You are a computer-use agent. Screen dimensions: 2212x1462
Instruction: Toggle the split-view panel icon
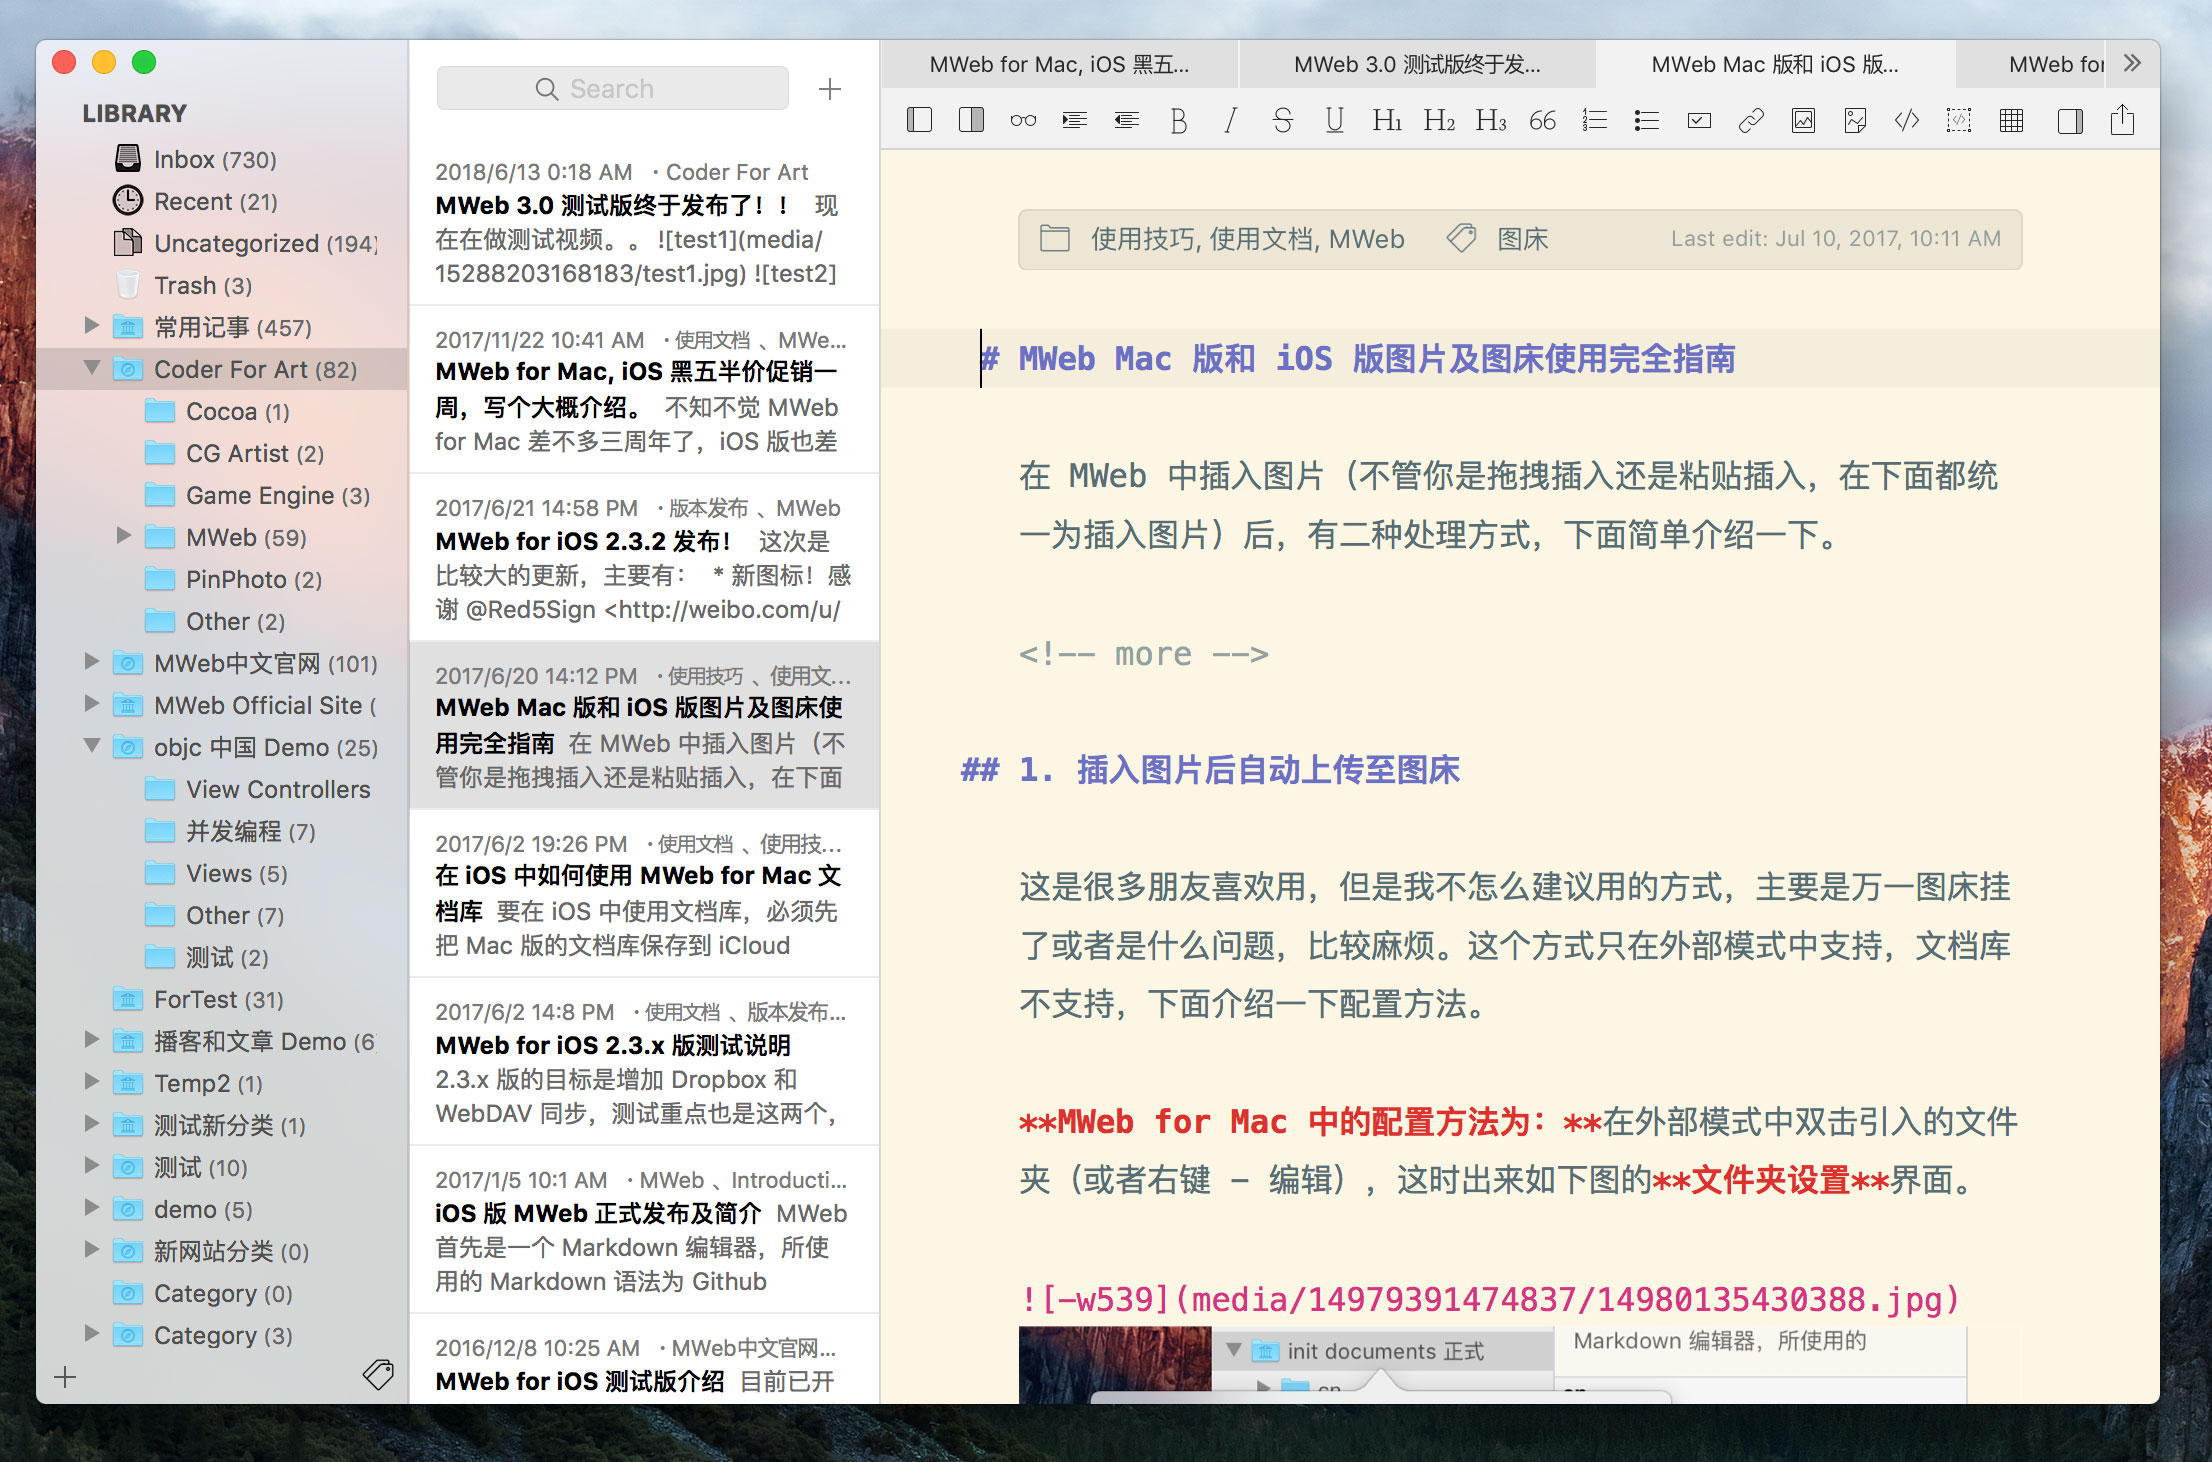pos(971,121)
